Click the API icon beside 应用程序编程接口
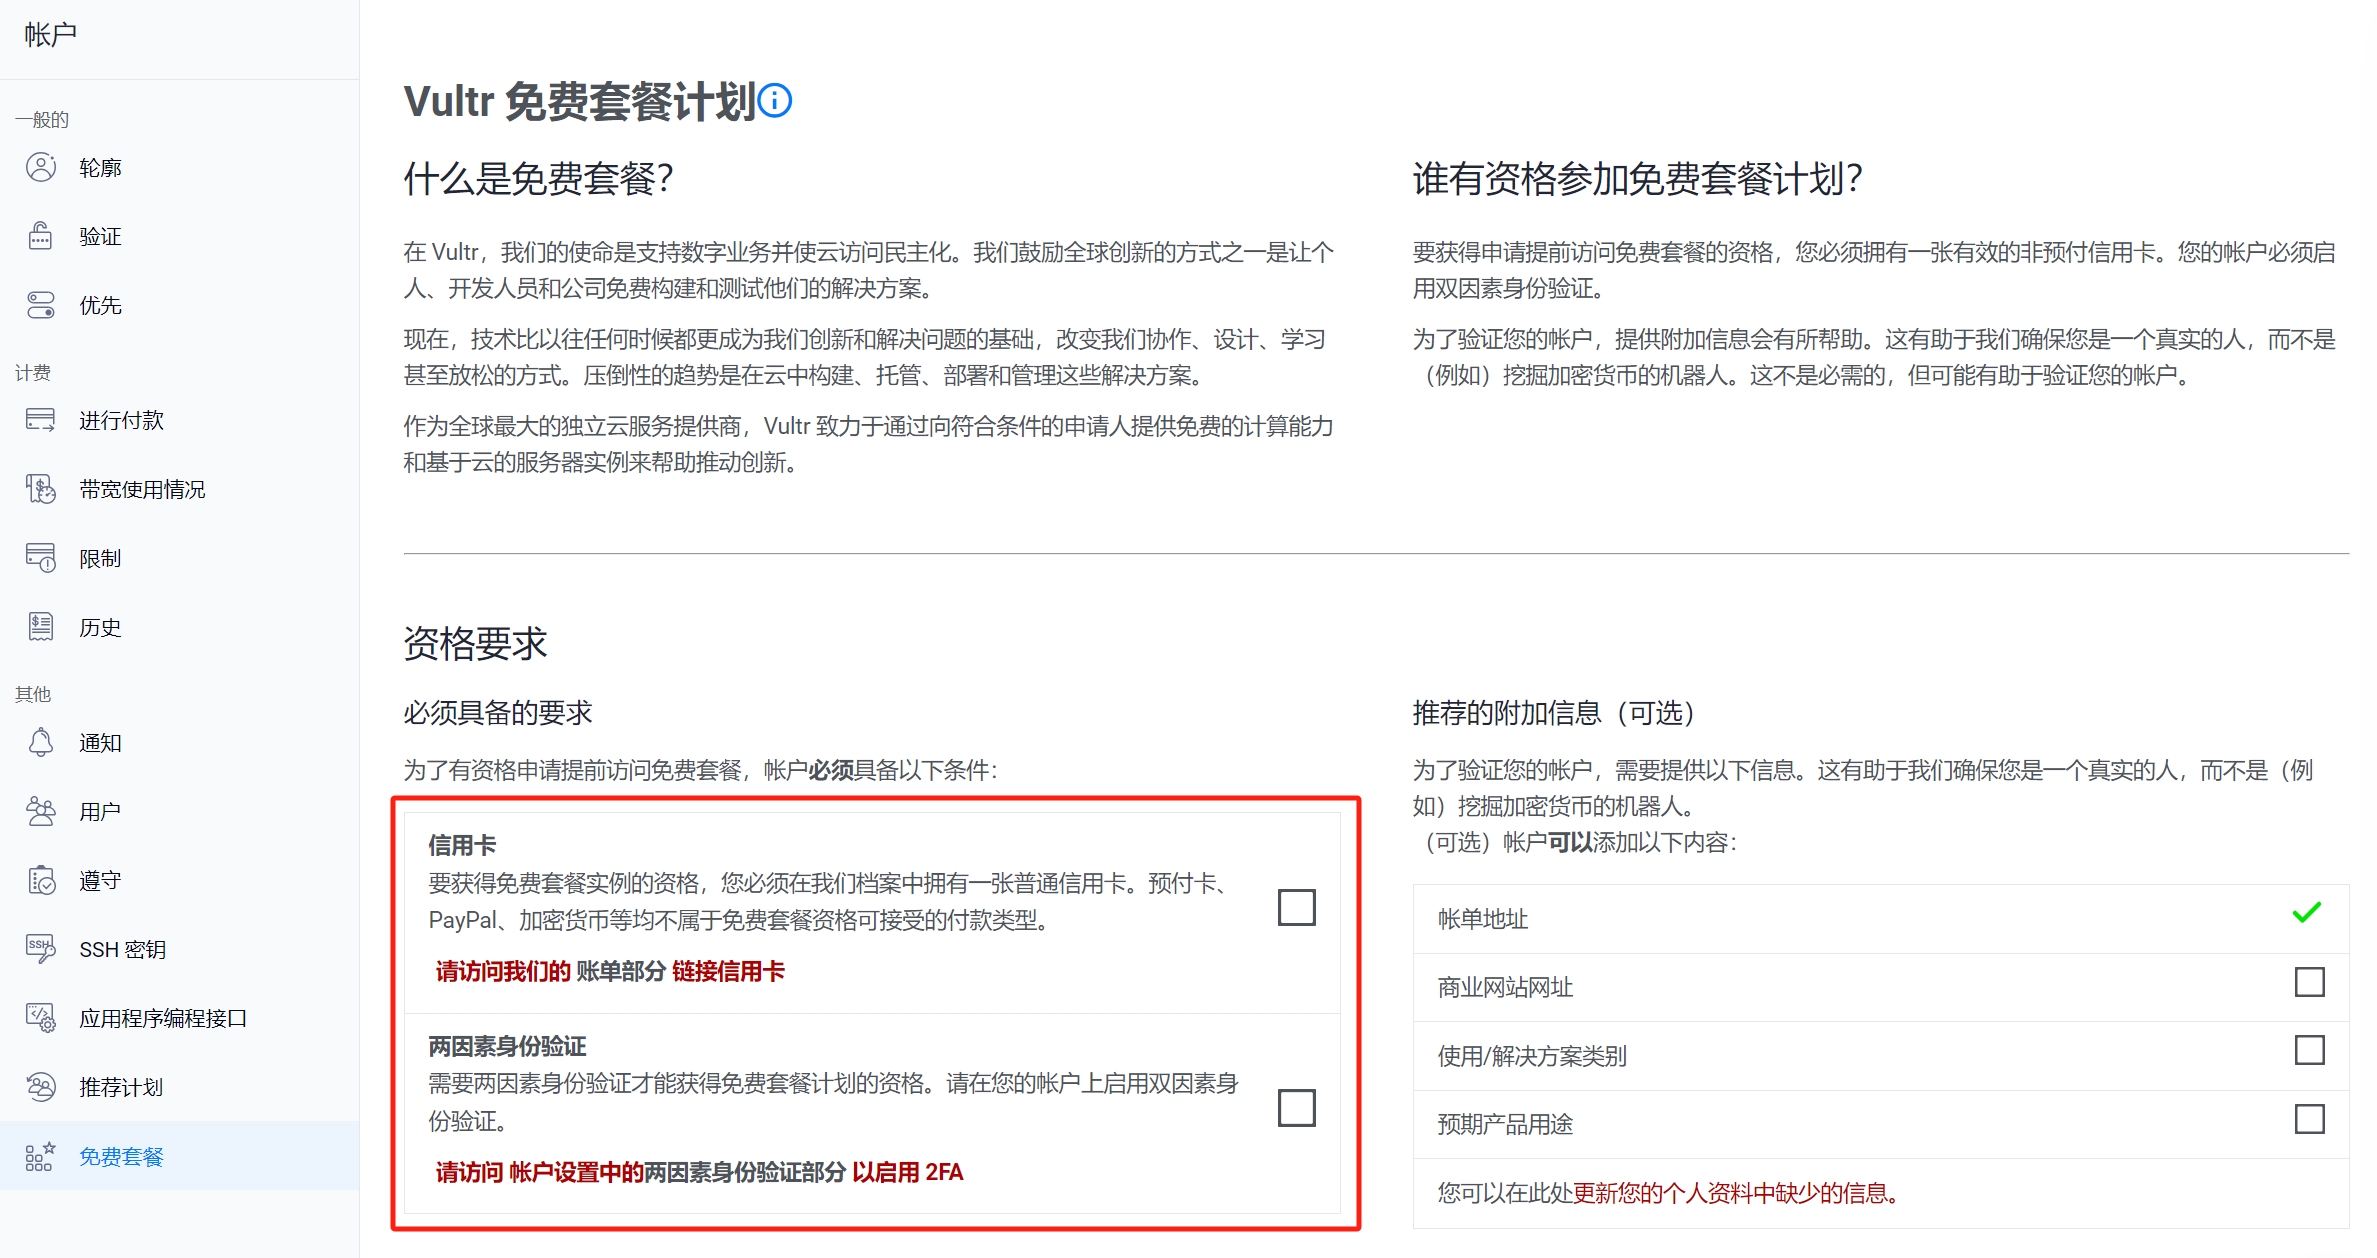 (x=41, y=1018)
